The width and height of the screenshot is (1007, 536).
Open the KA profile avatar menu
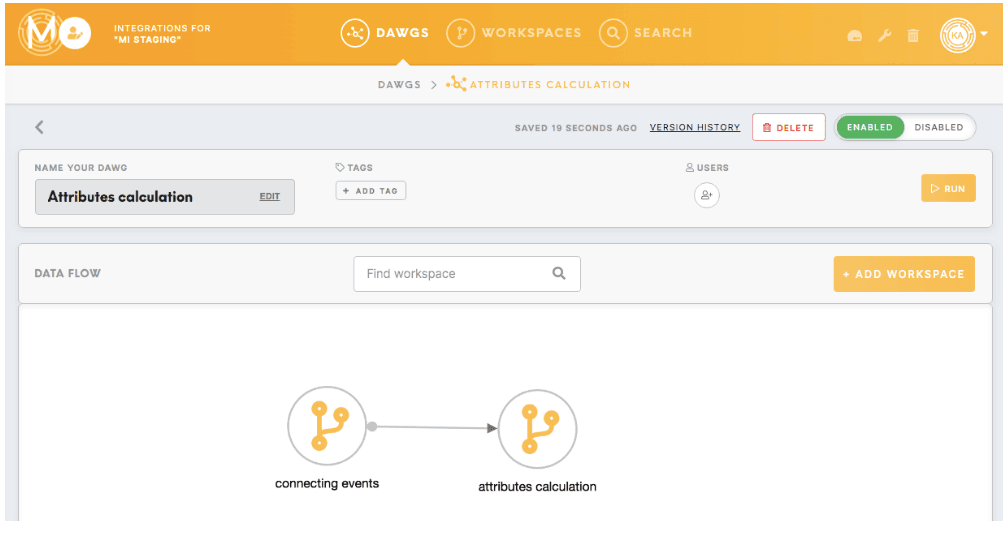click(957, 35)
